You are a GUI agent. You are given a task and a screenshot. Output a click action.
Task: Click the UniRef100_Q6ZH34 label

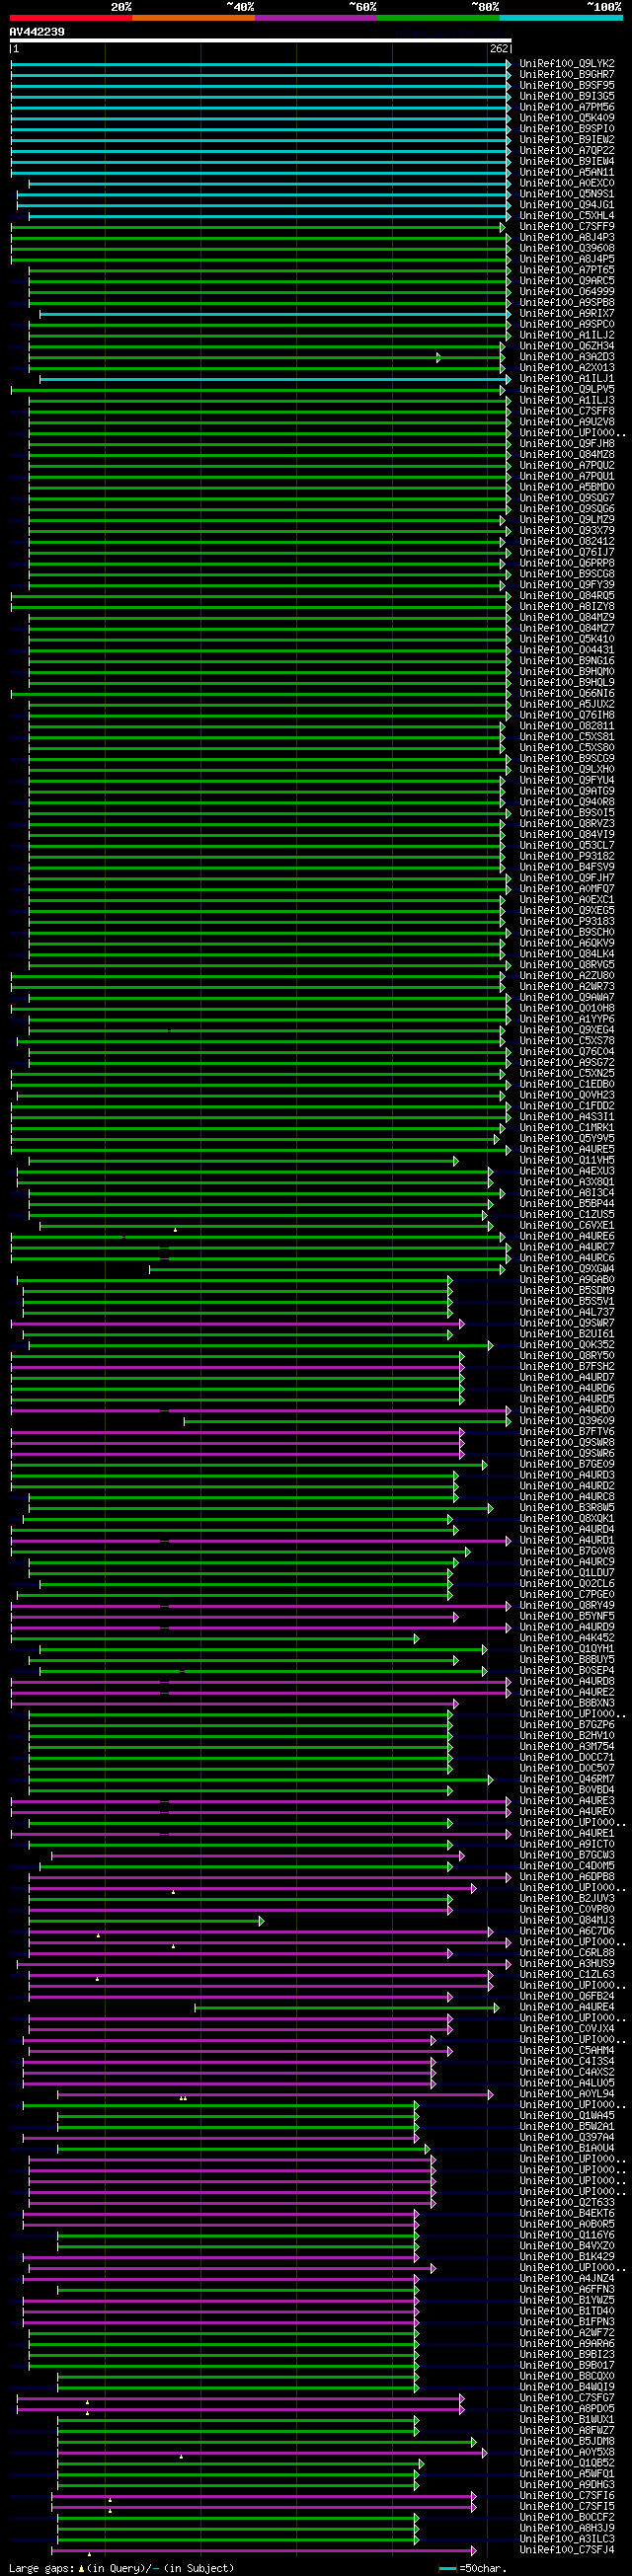coord(567,346)
